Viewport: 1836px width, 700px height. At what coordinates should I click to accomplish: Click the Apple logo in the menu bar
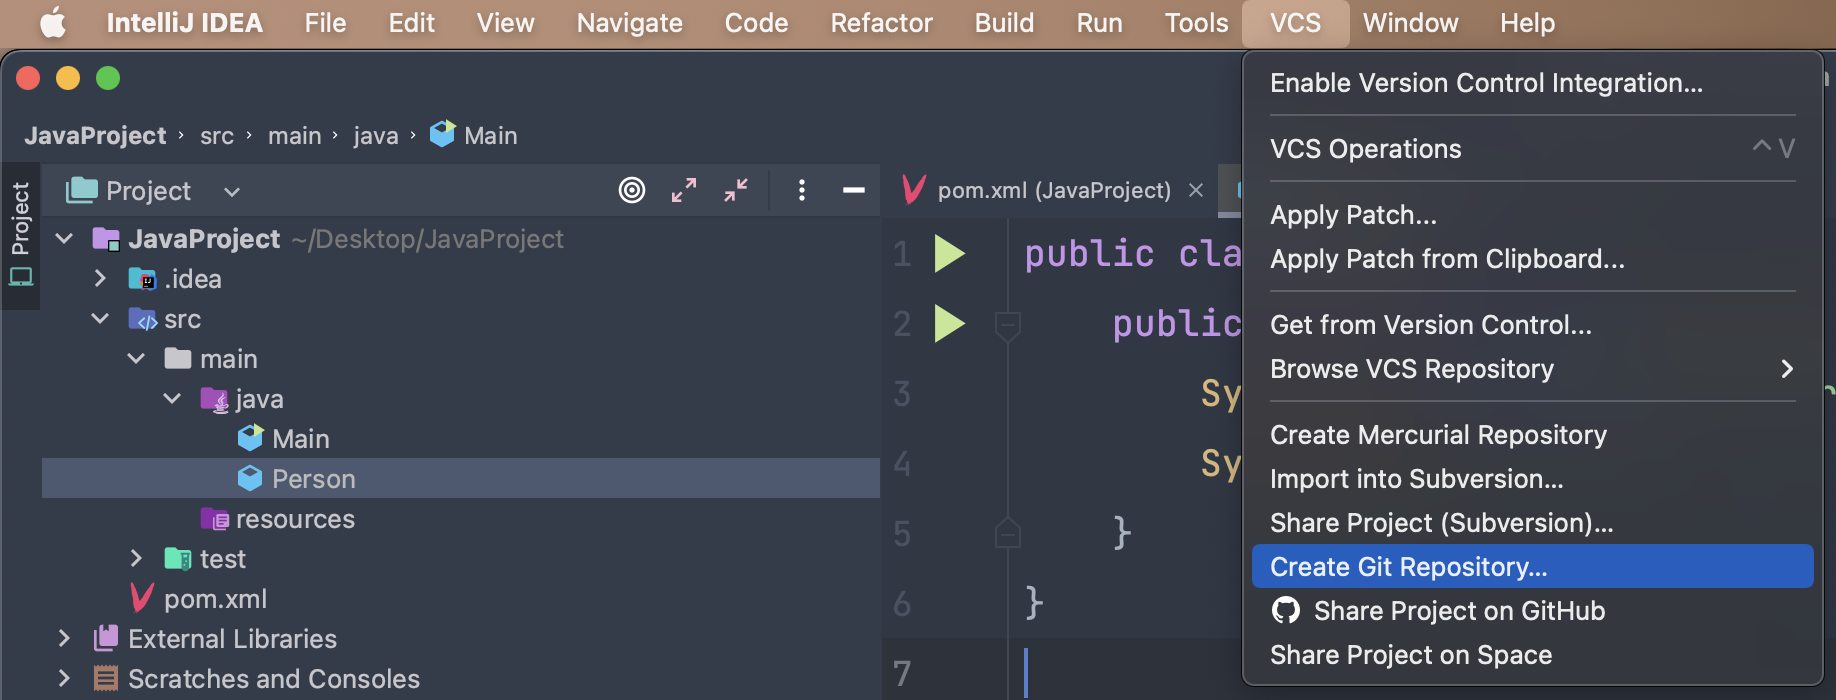[x=53, y=23]
